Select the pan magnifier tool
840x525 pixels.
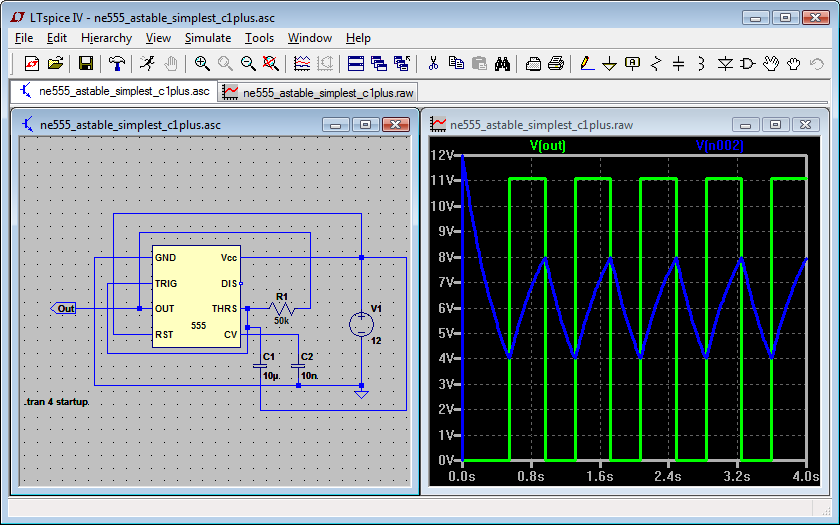[225, 64]
